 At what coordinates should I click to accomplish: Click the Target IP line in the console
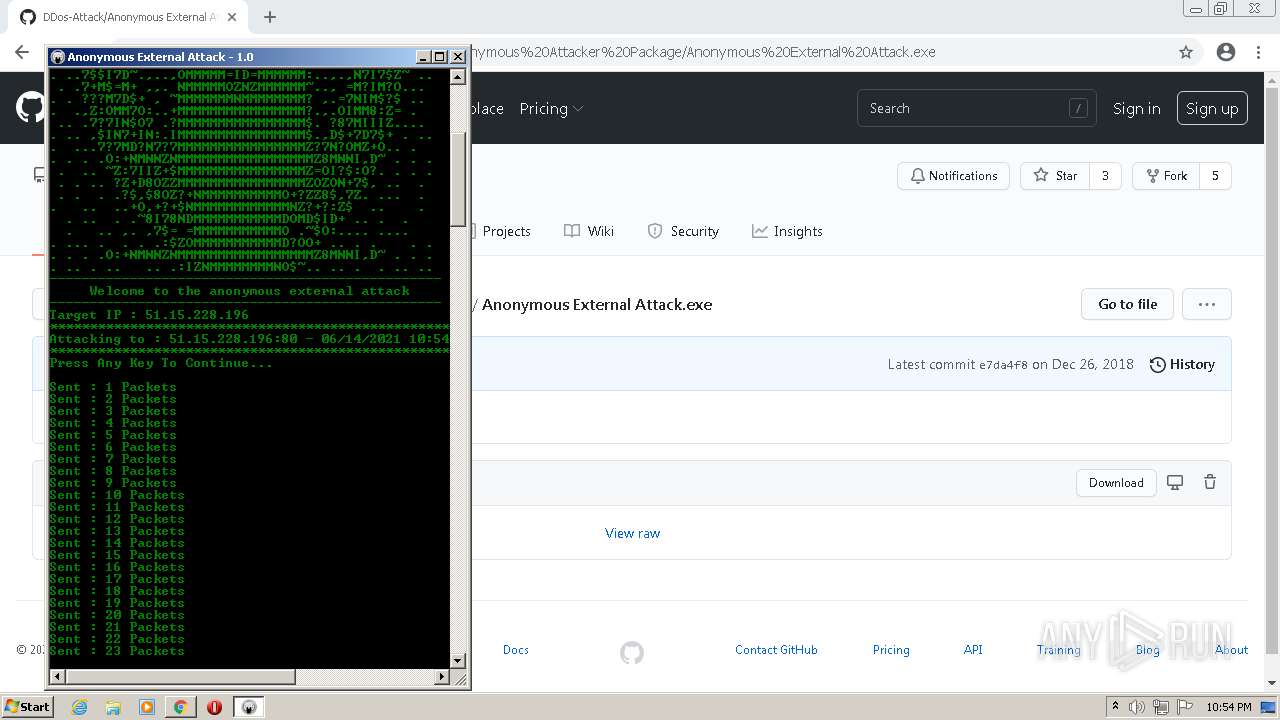(149, 315)
